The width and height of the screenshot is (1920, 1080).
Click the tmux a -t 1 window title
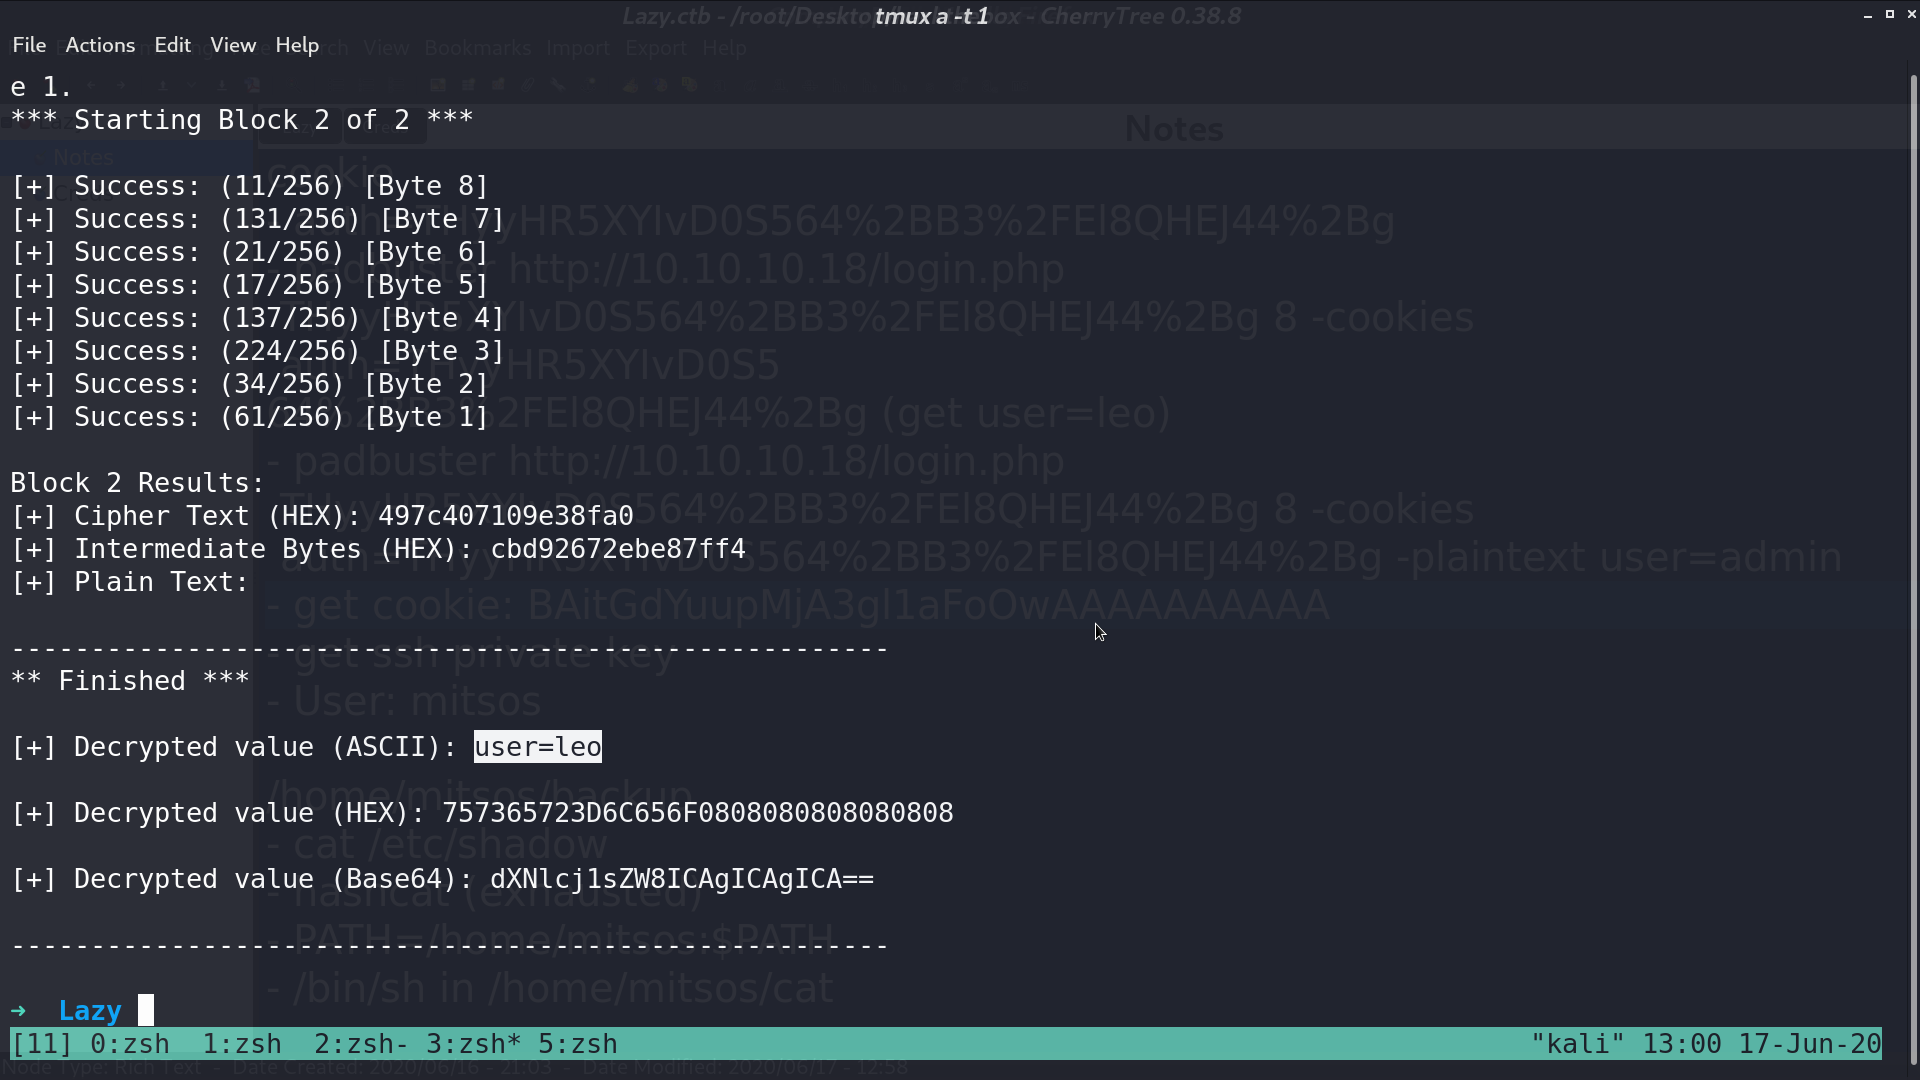point(932,16)
